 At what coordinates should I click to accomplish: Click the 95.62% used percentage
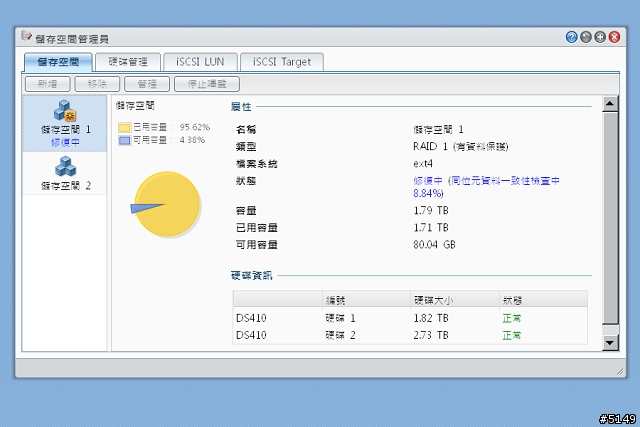click(x=195, y=127)
